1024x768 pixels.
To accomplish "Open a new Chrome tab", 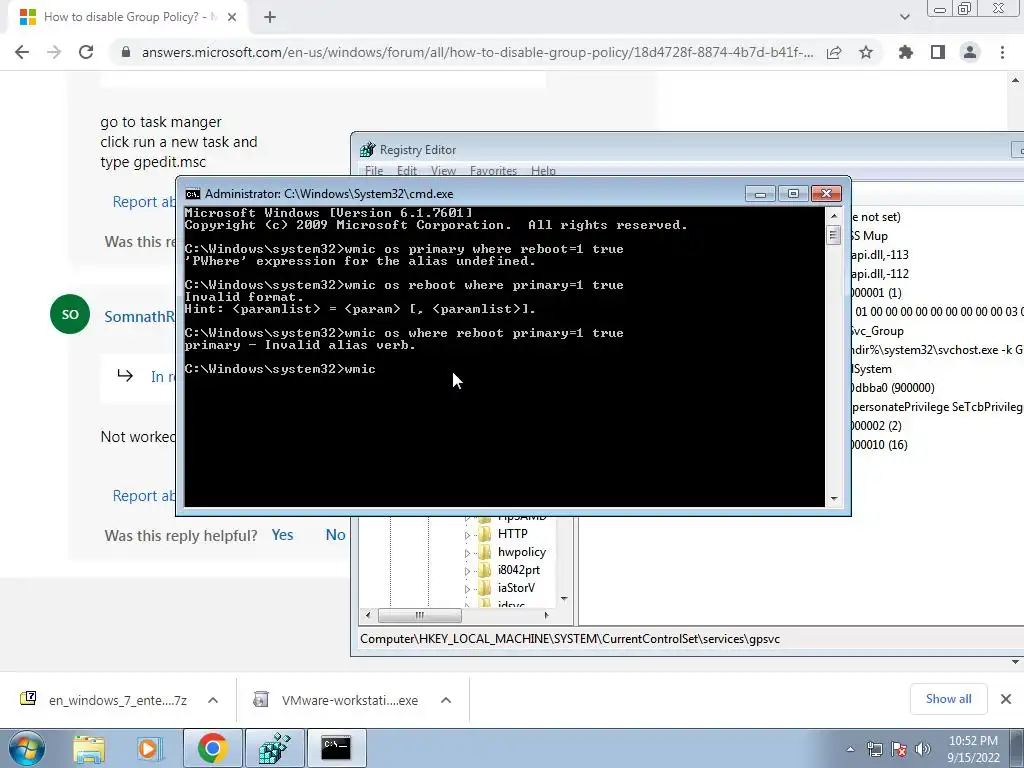I will coord(270,17).
